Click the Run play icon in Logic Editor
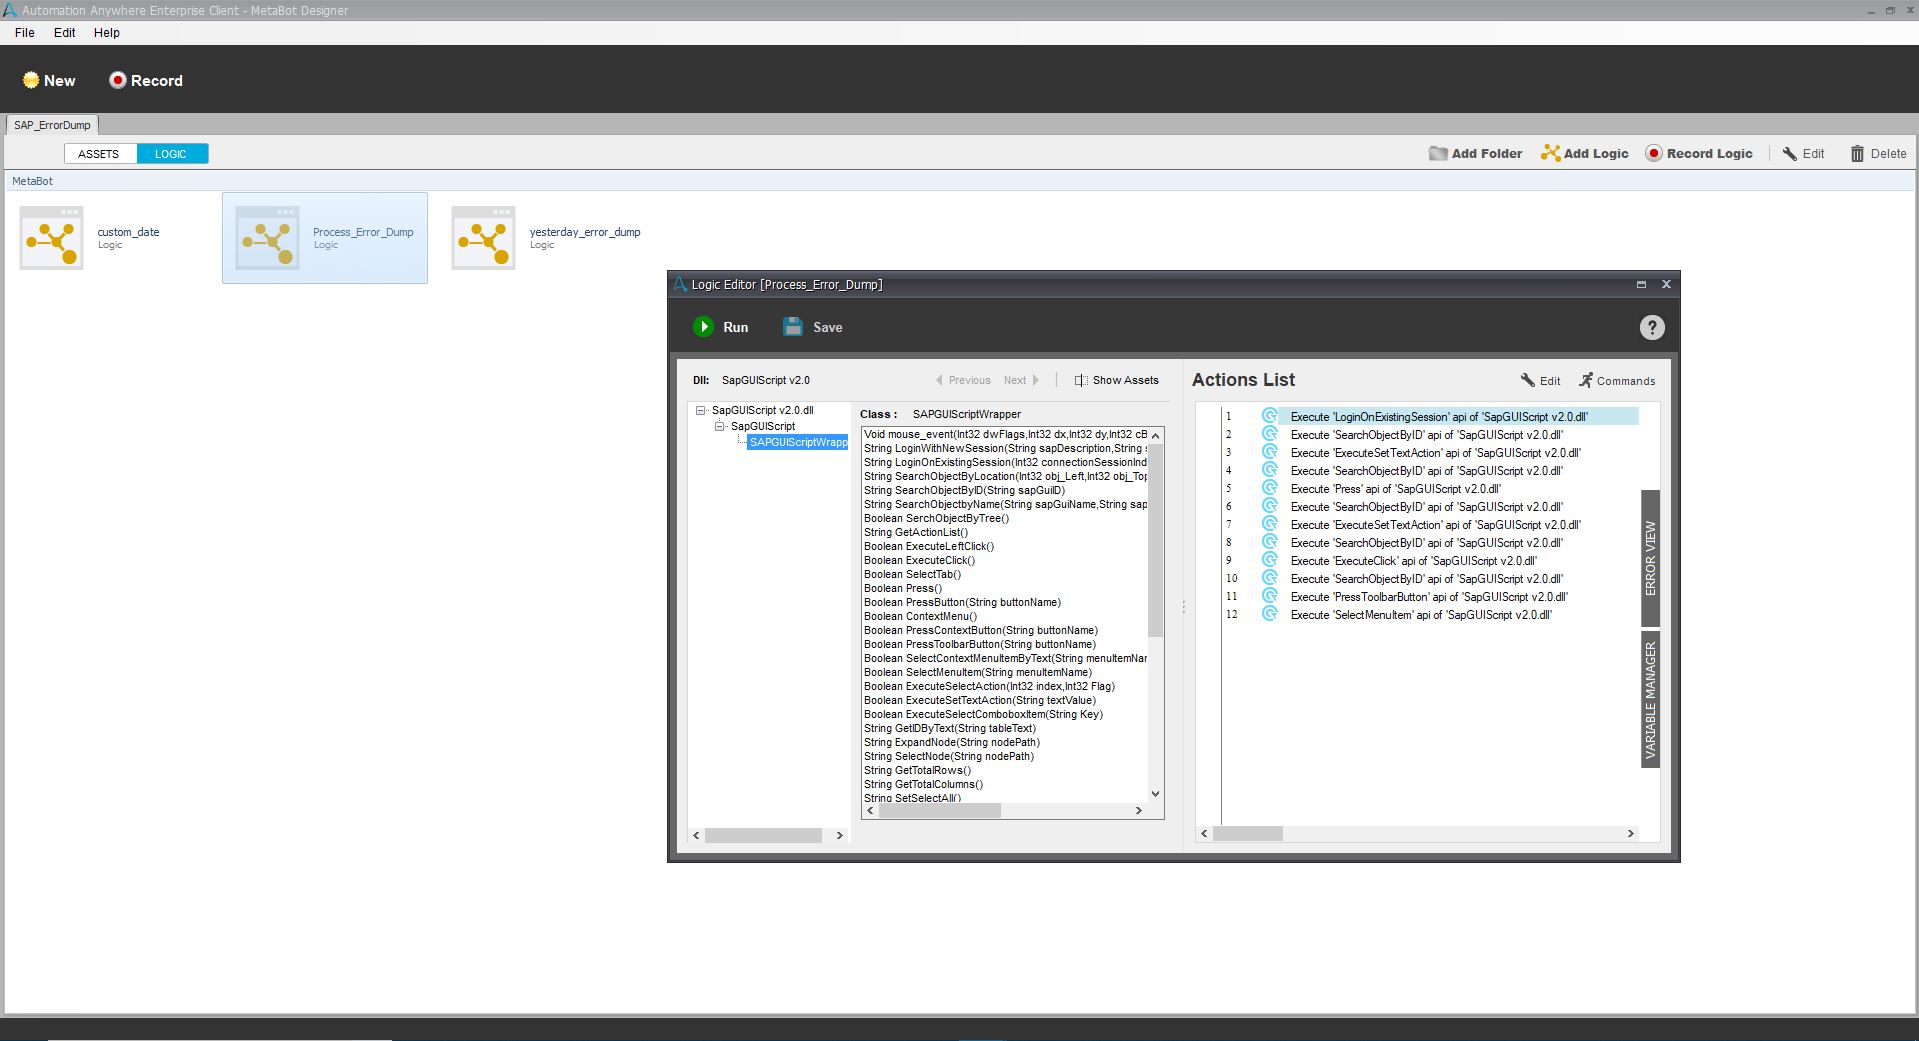The height and width of the screenshot is (1041, 1919). (x=704, y=327)
